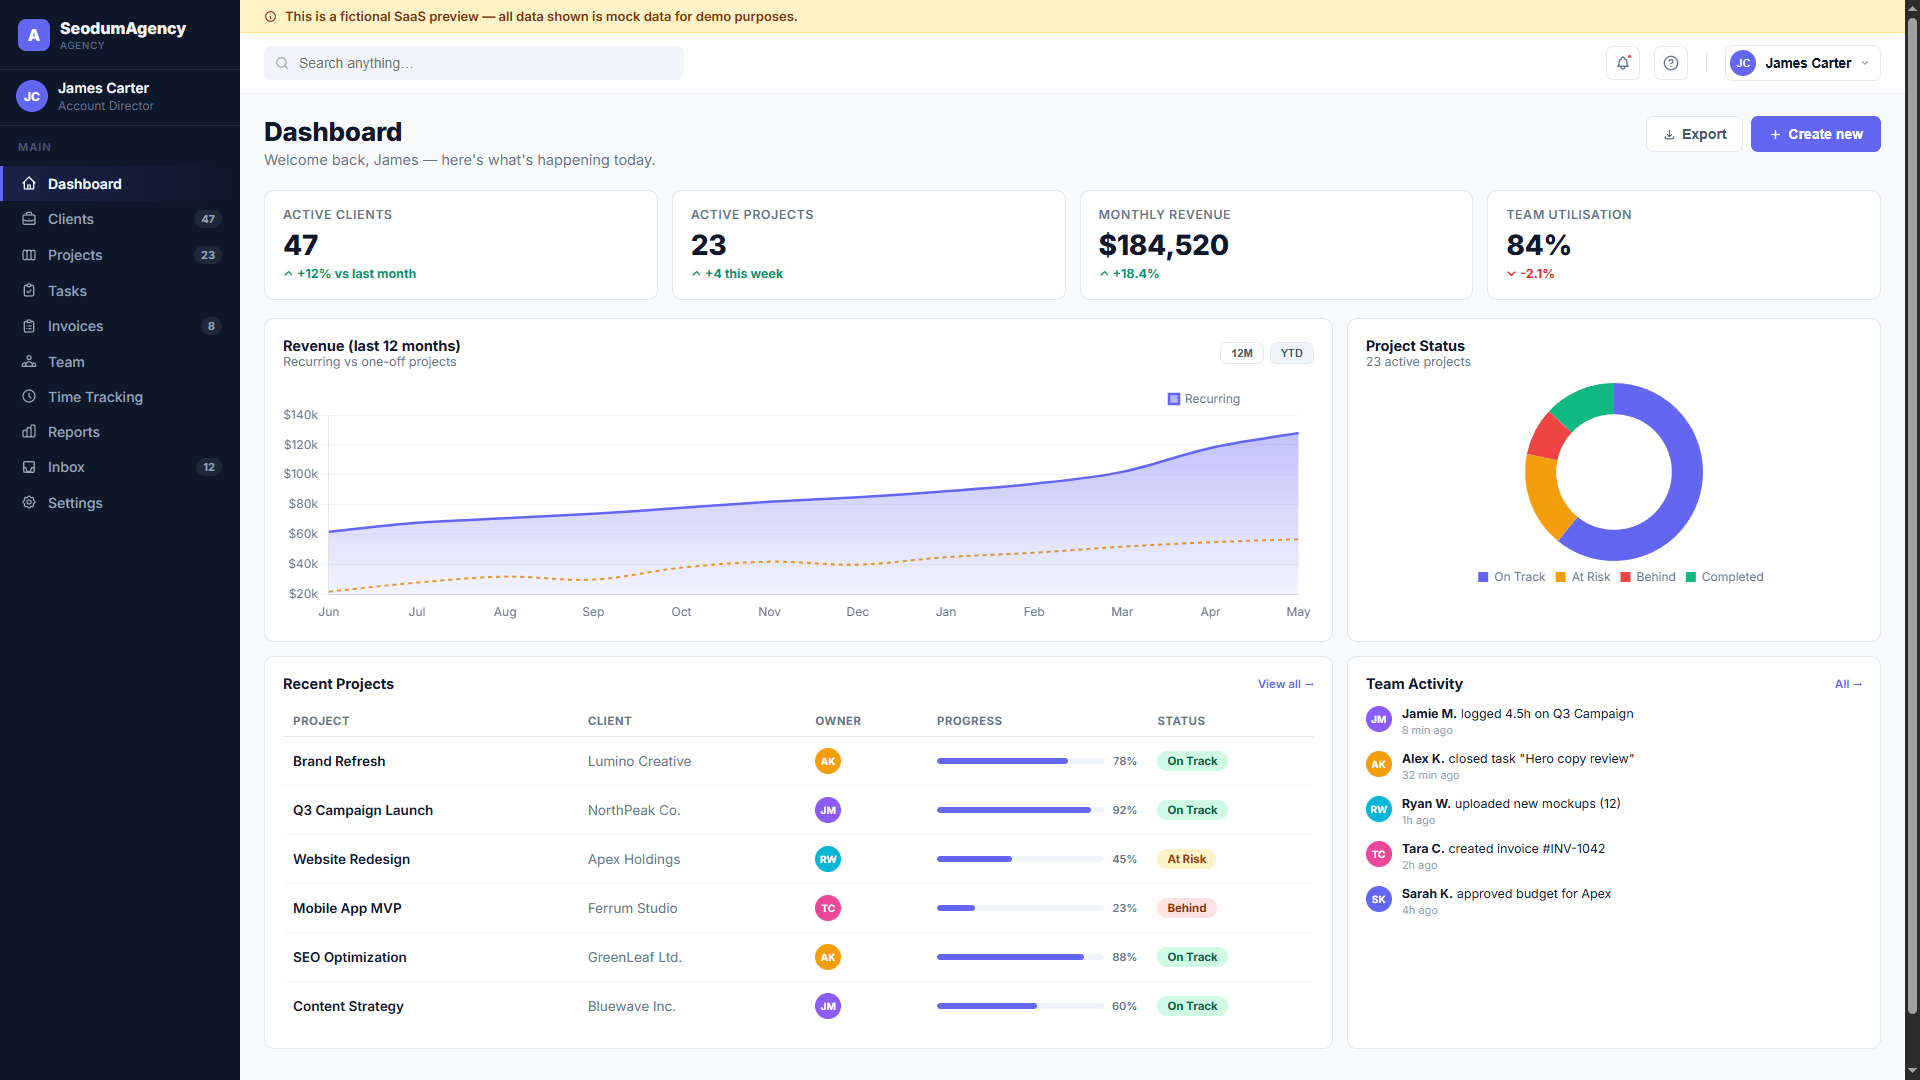This screenshot has width=1920, height=1080.
Task: Go to Clients in the sidebar
Action: 120,219
